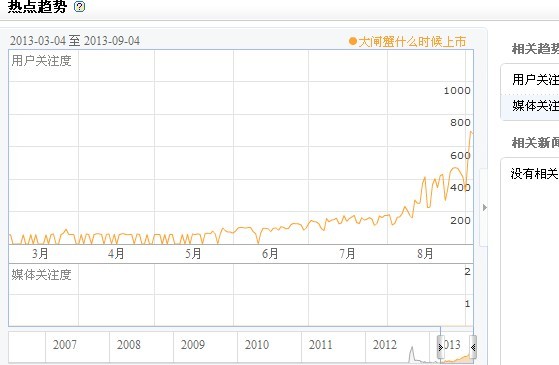This screenshot has width=559, height=365.
Task: Select the 大闸蟹什么时候上市 legend label
Action: tap(412, 42)
